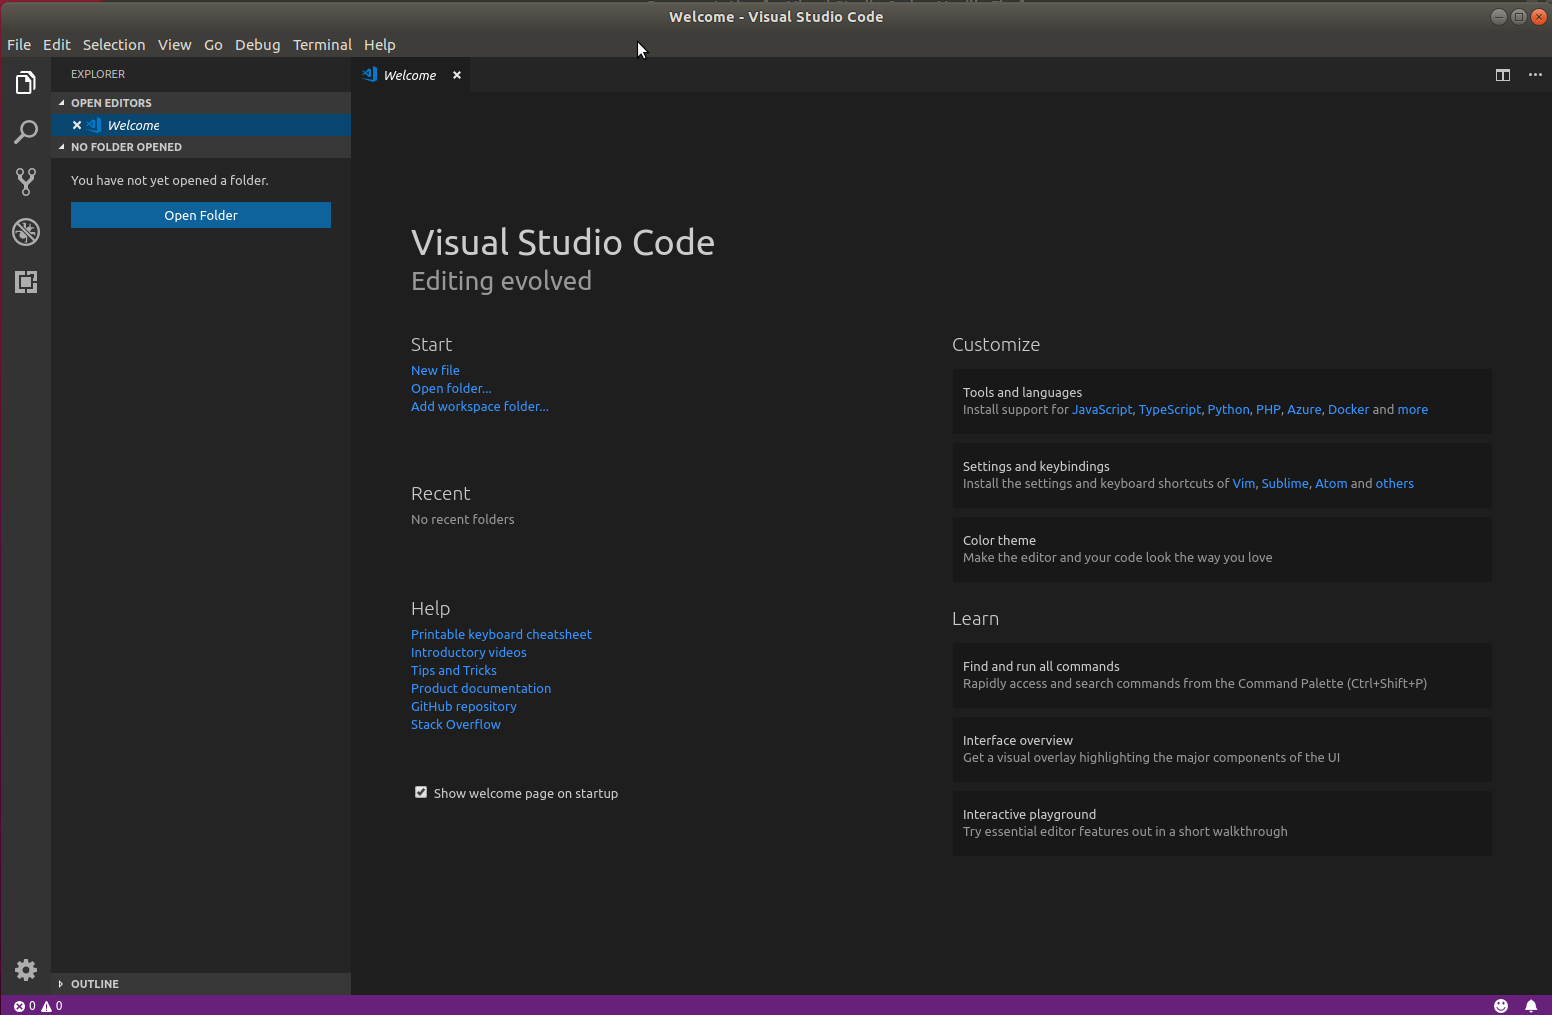The image size is (1552, 1015).
Task: Select the Search icon in the activity bar
Action: pyautogui.click(x=25, y=132)
